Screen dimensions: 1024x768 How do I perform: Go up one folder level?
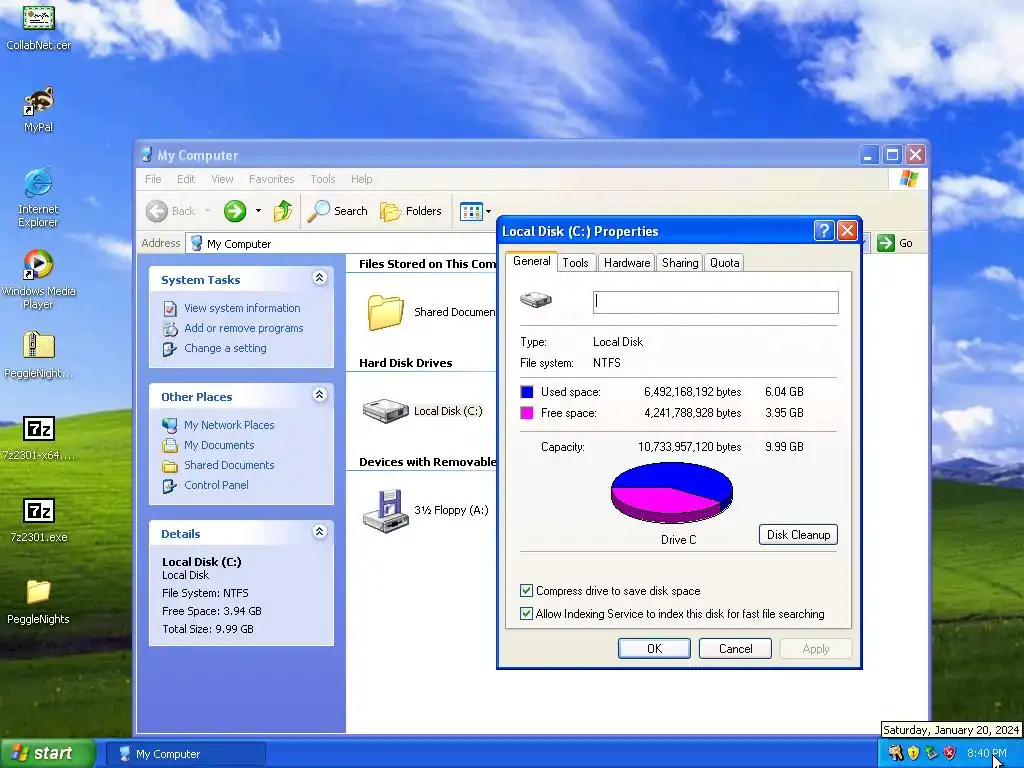(x=282, y=211)
